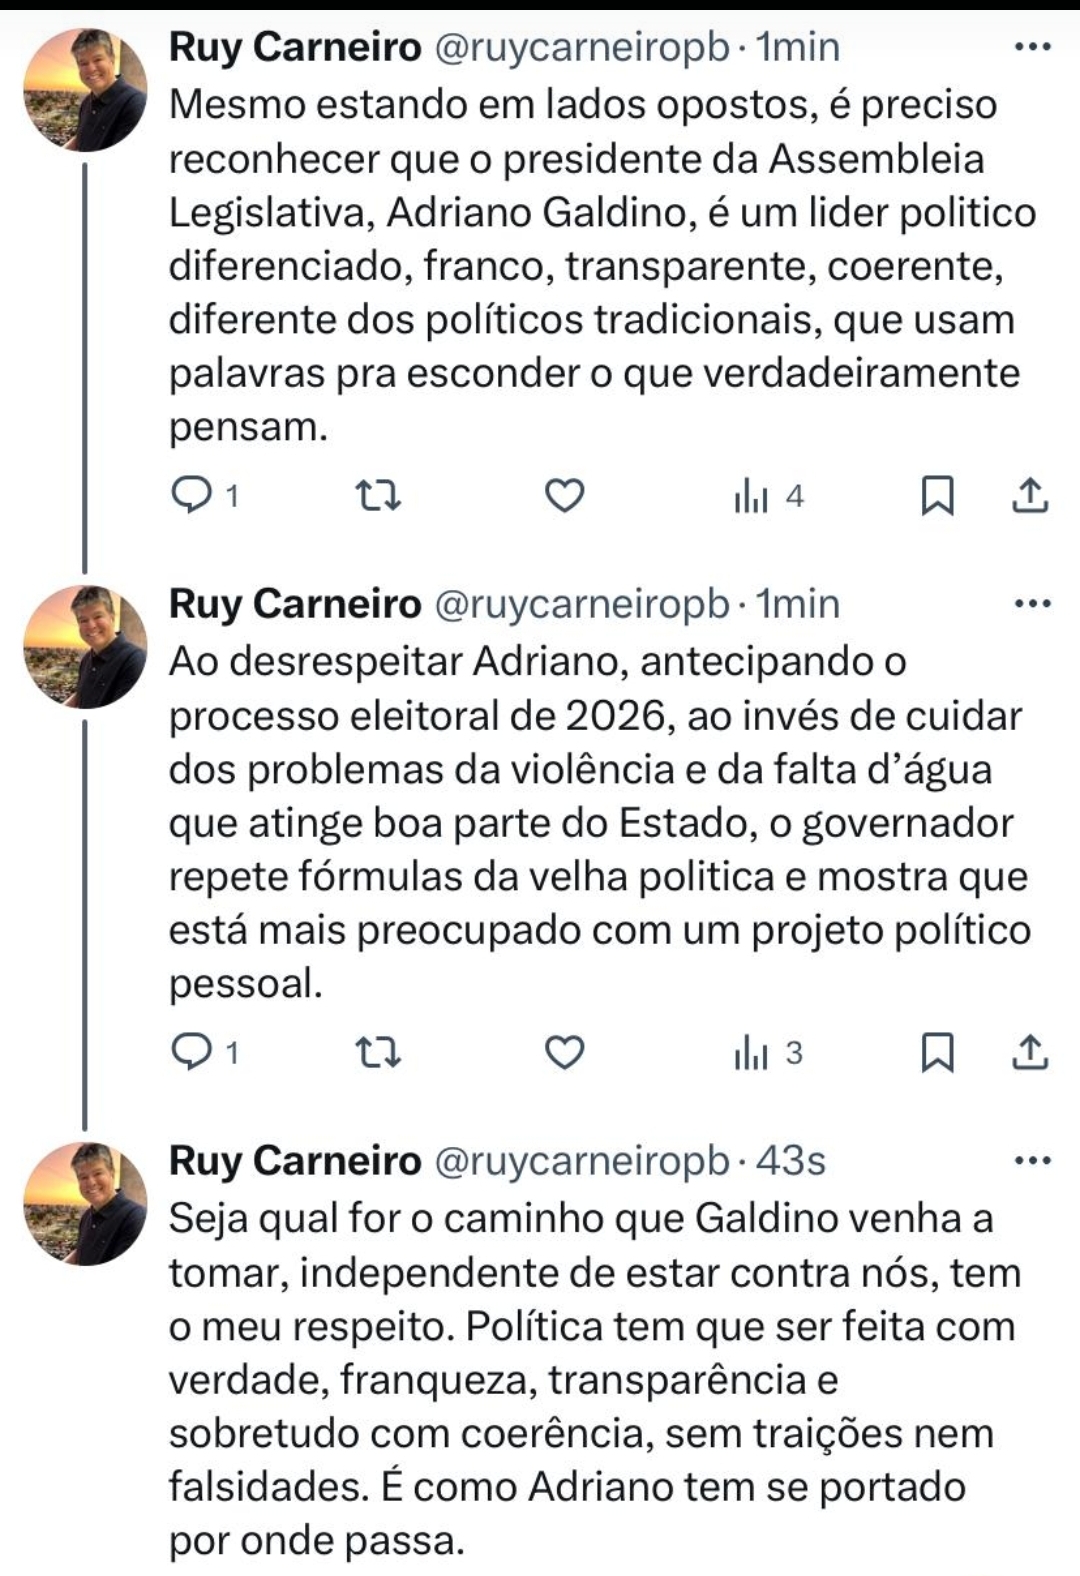The width and height of the screenshot is (1080, 1576).
Task: Open more options on first tweet
Action: pos(1032,46)
